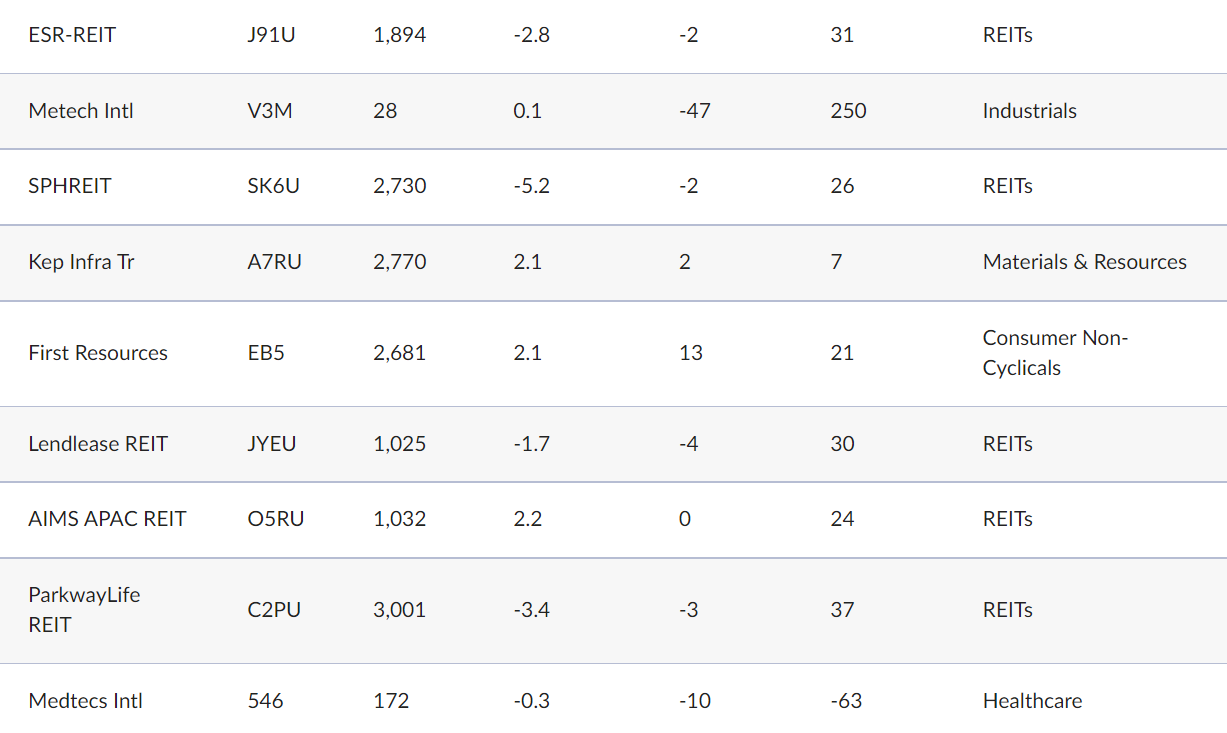Click the EB5 ticker code
This screenshot has width=1227, height=733.
point(266,353)
